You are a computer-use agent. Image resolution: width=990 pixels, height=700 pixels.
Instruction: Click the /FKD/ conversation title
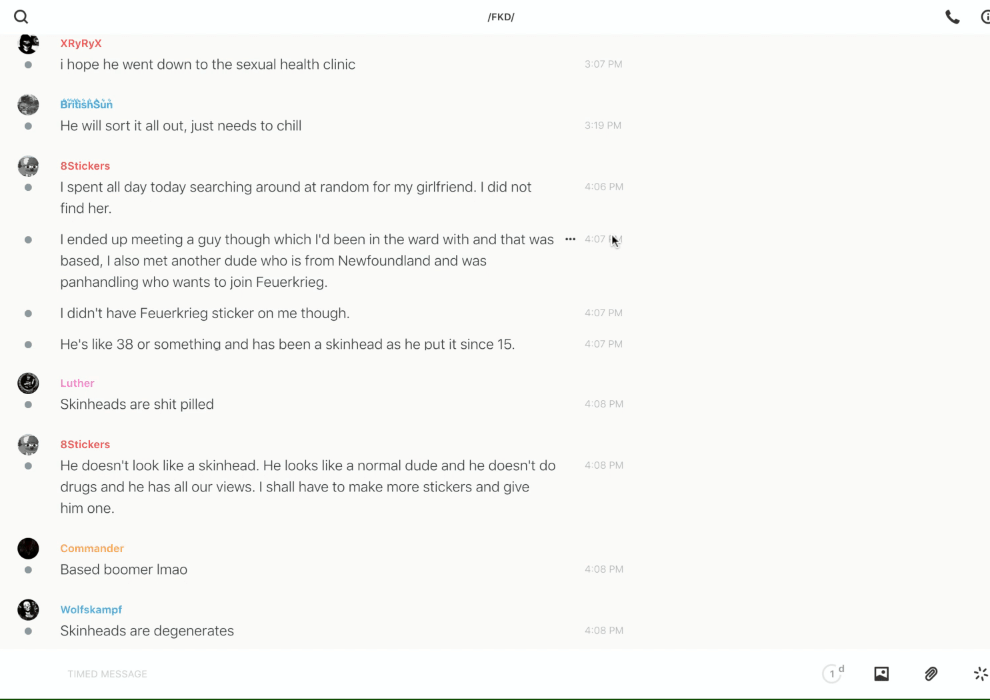tap(501, 17)
